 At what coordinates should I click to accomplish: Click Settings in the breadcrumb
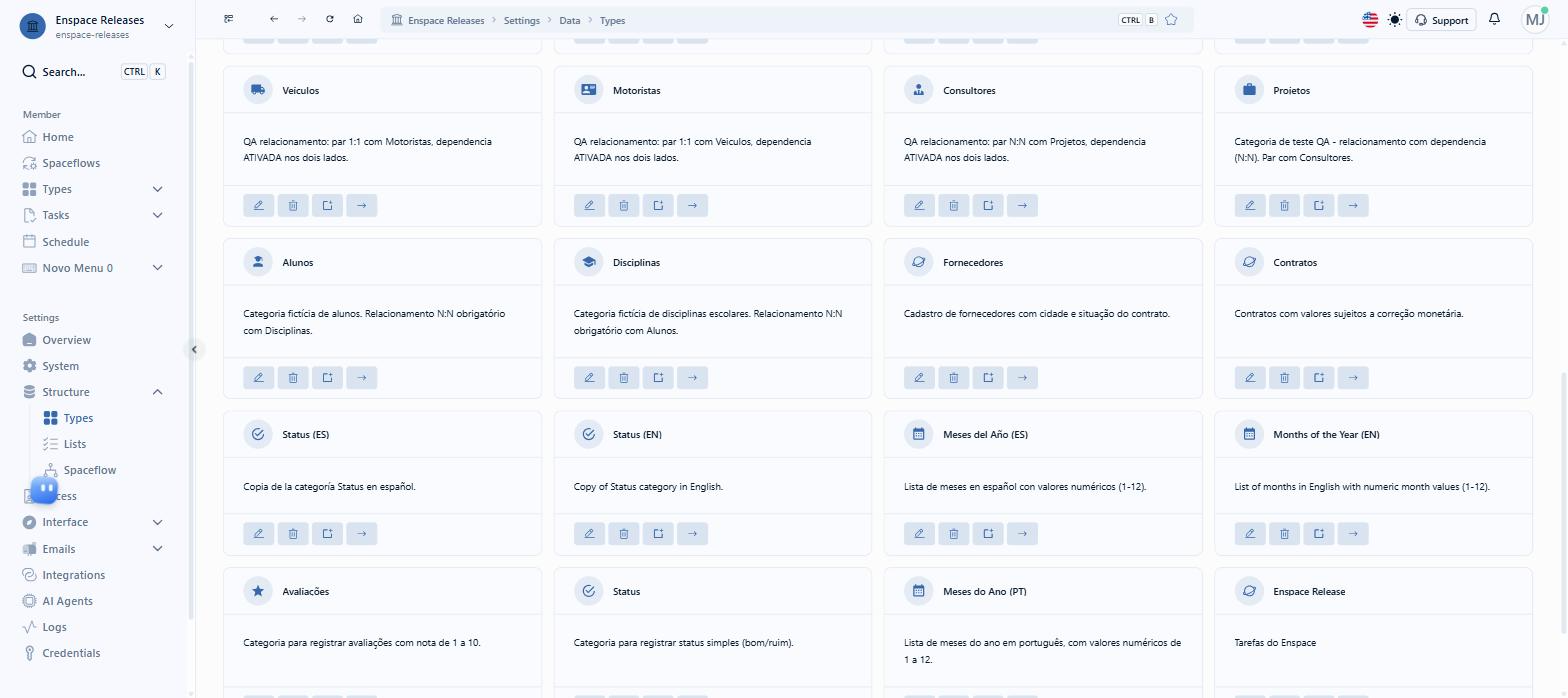click(521, 20)
